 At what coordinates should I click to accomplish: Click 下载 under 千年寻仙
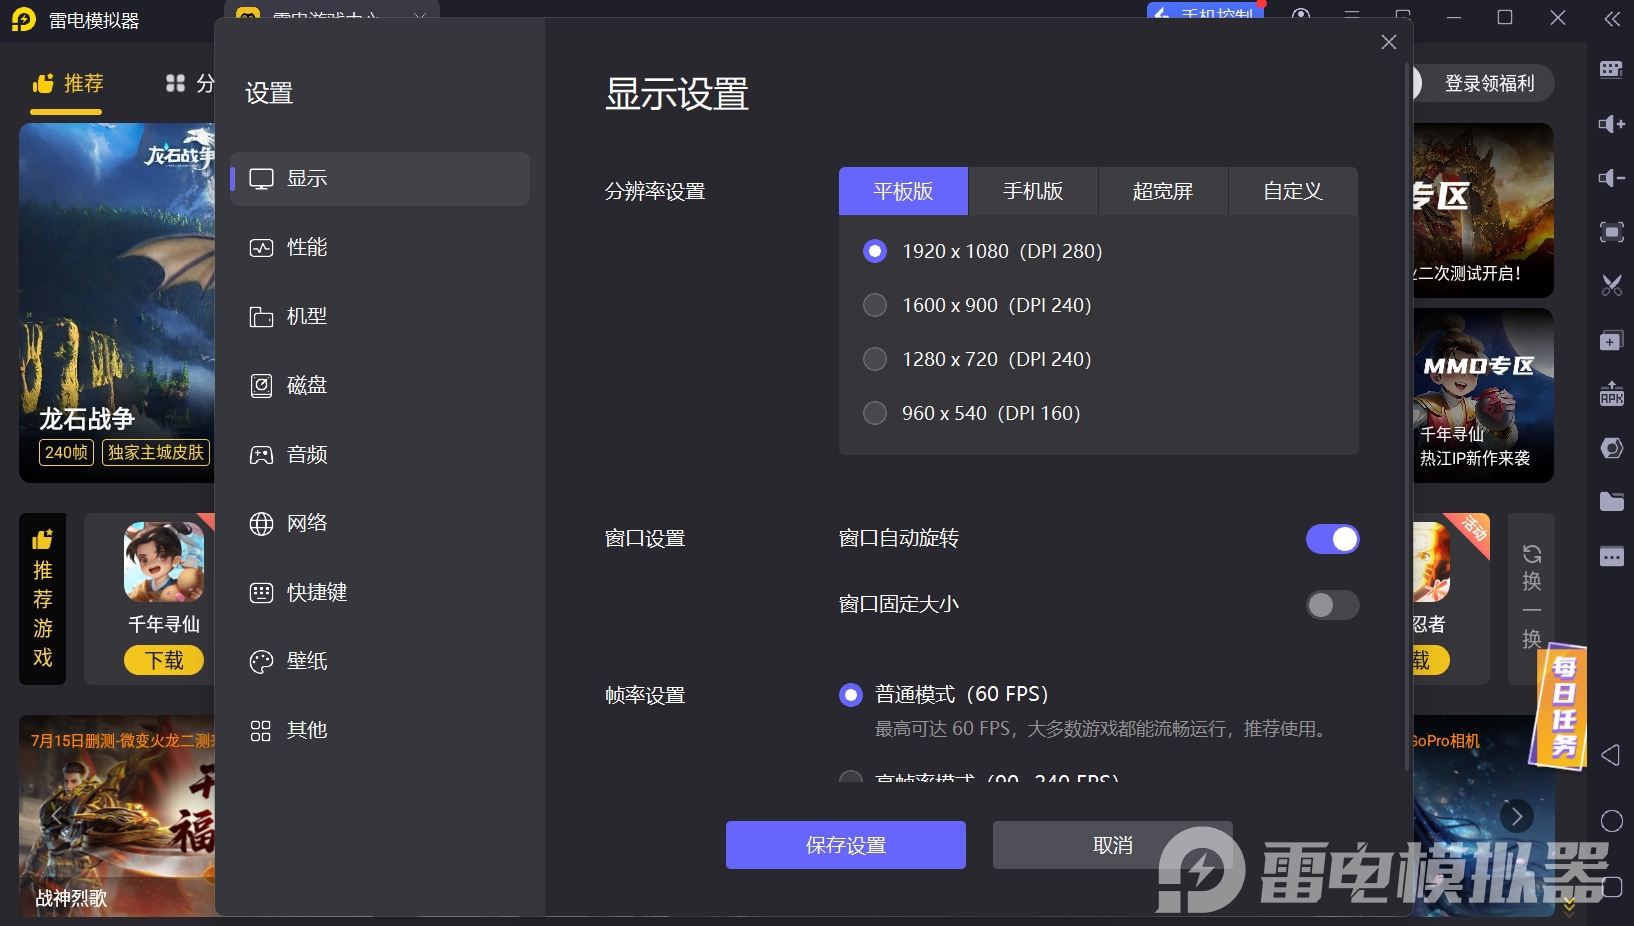(x=164, y=660)
